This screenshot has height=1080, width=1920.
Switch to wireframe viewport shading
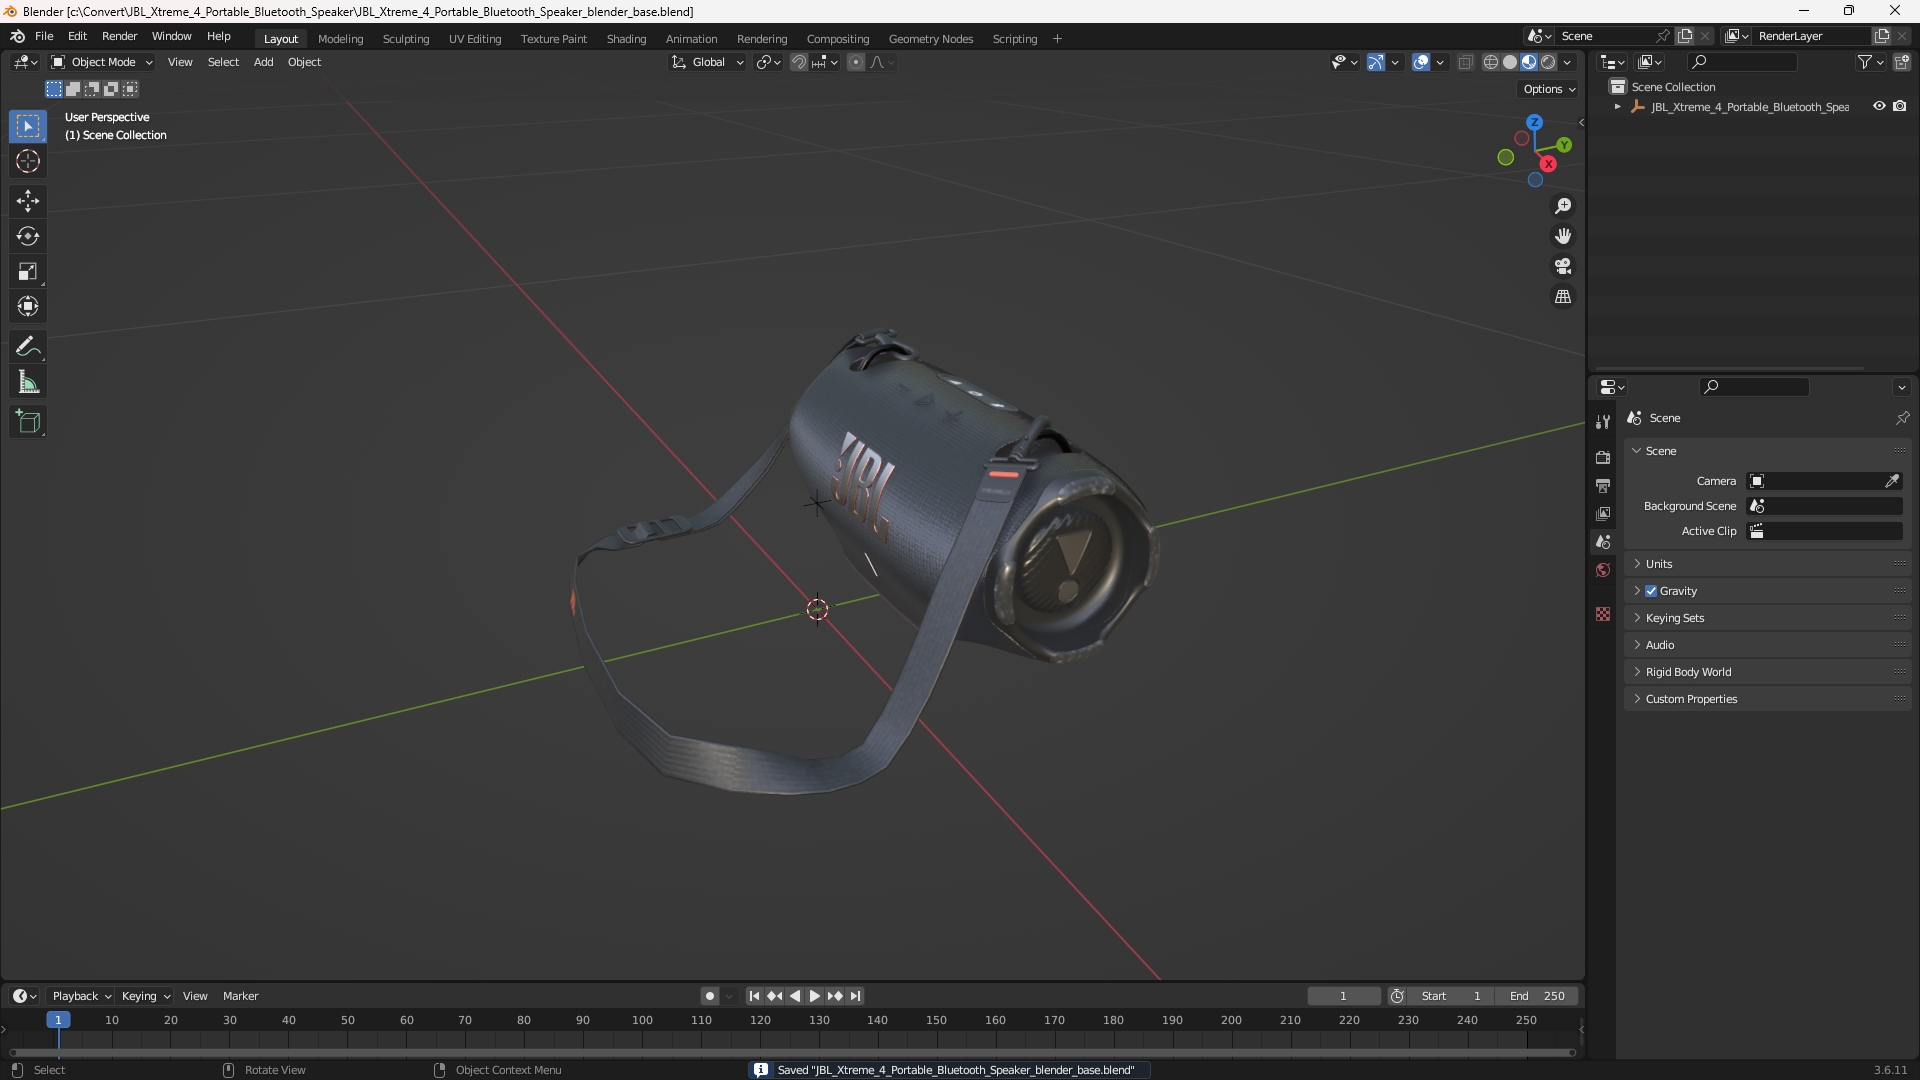[1491, 62]
